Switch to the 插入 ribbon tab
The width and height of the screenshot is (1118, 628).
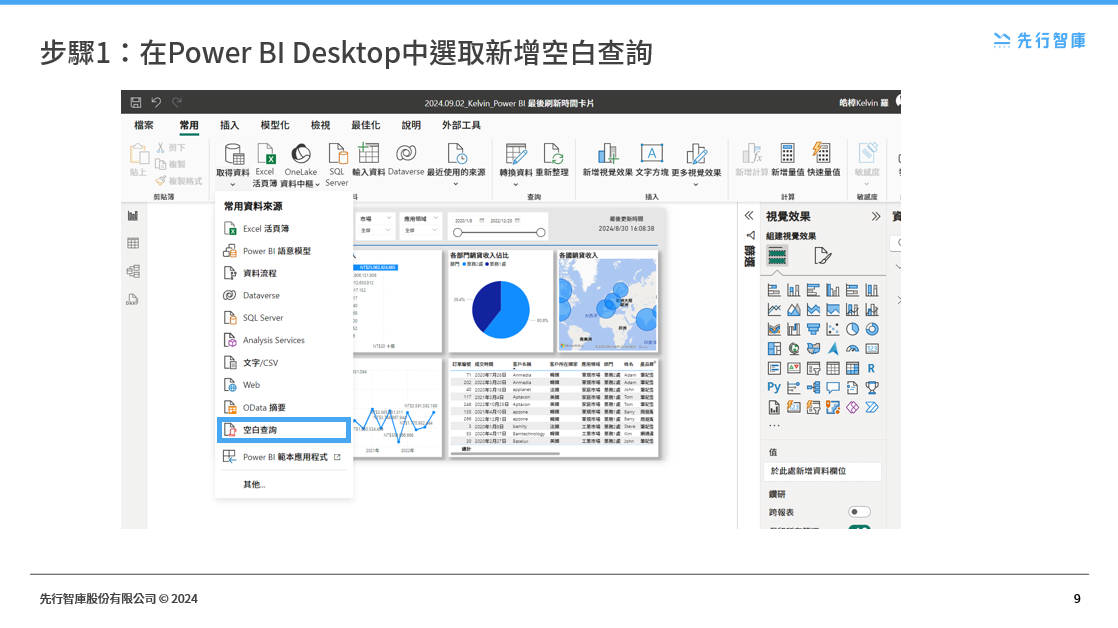[x=227, y=126]
